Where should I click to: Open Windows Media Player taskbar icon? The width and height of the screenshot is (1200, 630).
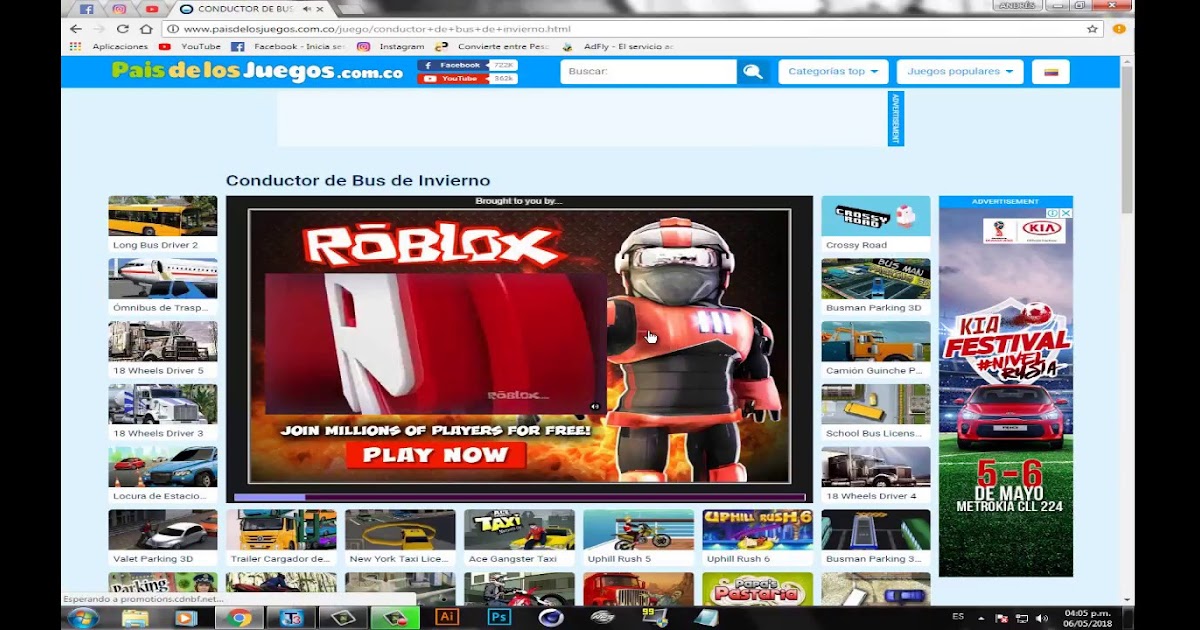(x=186, y=618)
